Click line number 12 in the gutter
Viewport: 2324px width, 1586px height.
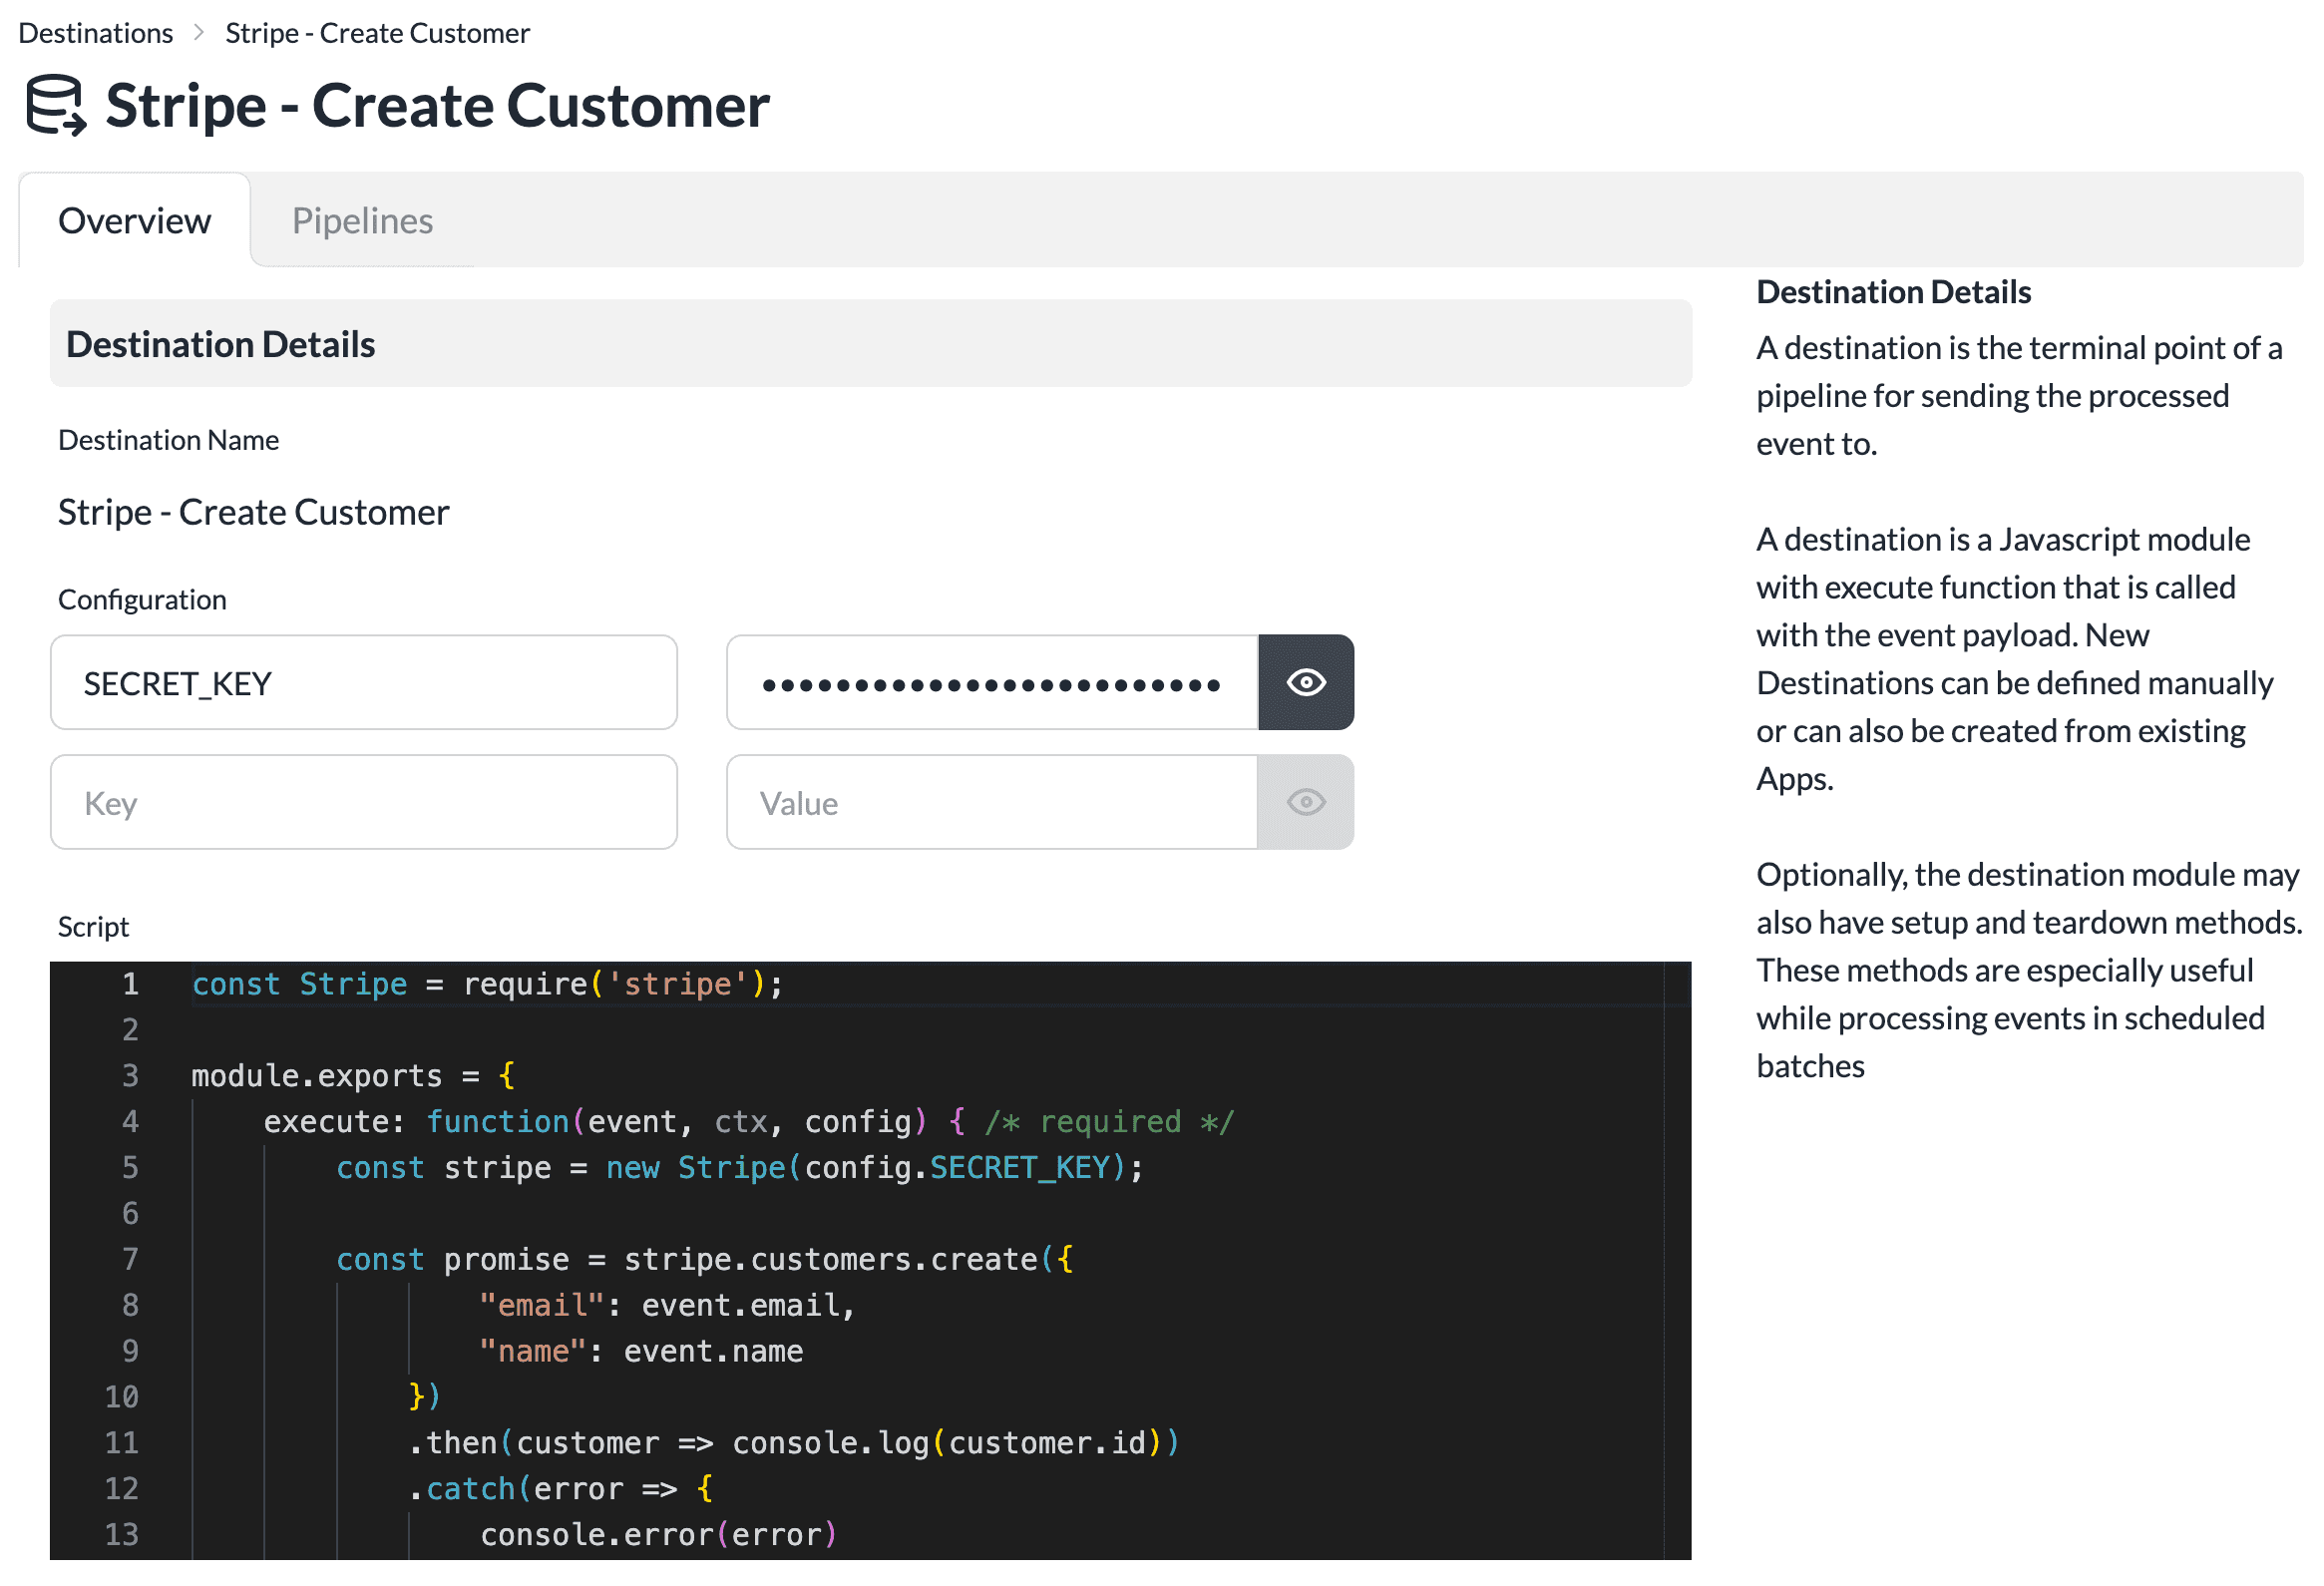(122, 1489)
